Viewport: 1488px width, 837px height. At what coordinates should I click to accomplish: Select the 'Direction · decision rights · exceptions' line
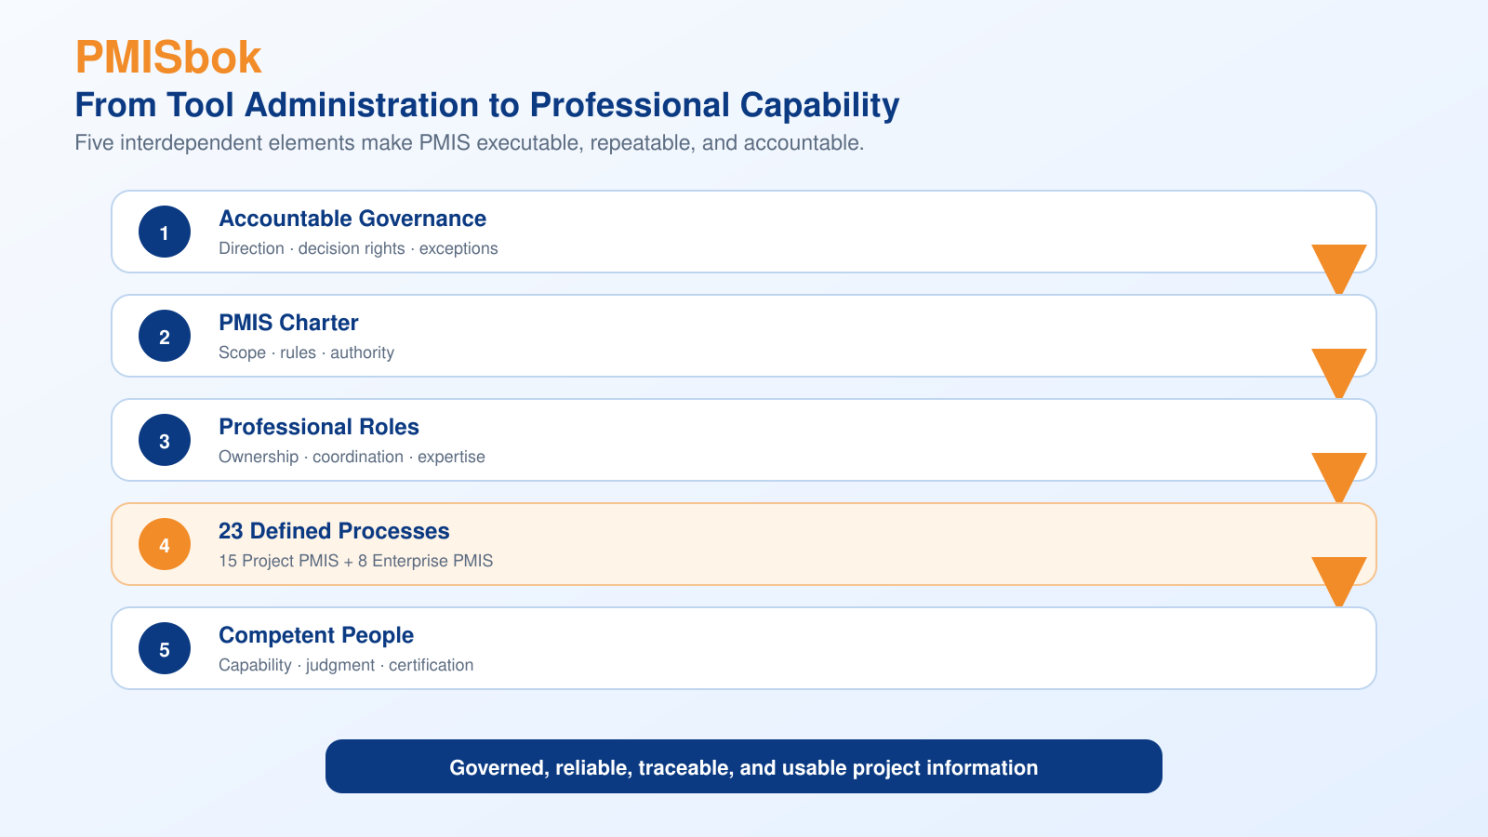pyautogui.click(x=358, y=248)
